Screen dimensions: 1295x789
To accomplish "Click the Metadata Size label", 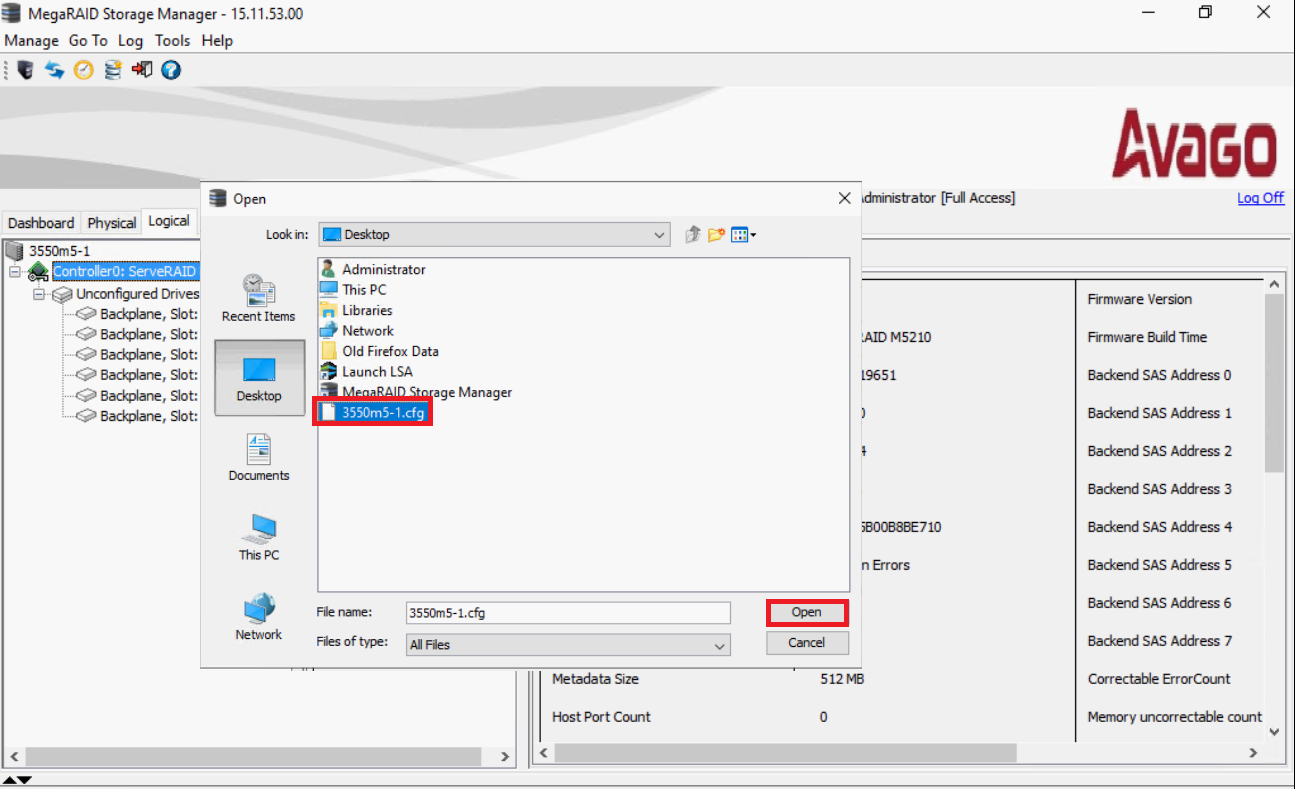I will click(x=595, y=679).
